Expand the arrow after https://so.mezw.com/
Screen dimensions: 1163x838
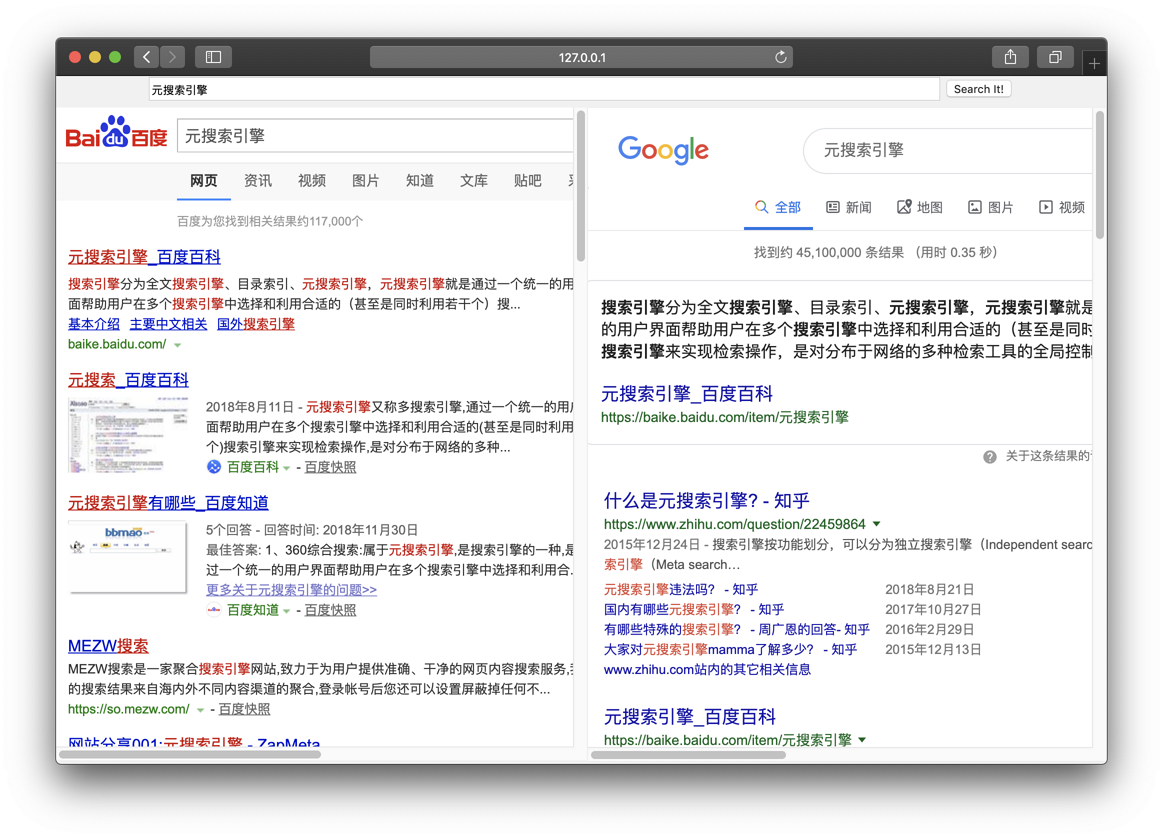coord(200,710)
